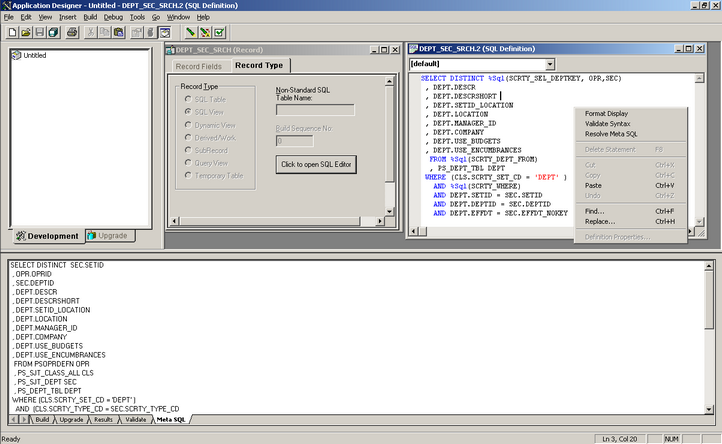Click the Untitled project icon in workspace tree
The width and height of the screenshot is (722, 444).
[x=17, y=55]
